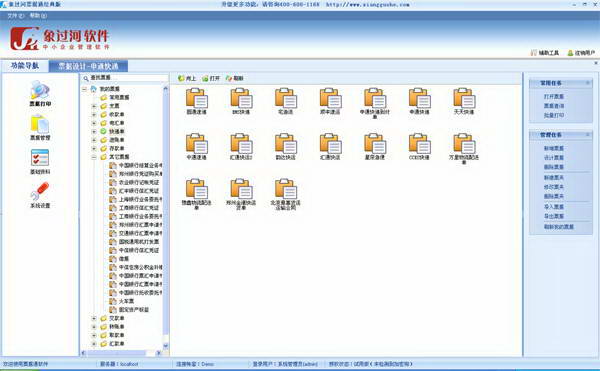Click the tree panel horizontal scrollbar

(x=122, y=353)
